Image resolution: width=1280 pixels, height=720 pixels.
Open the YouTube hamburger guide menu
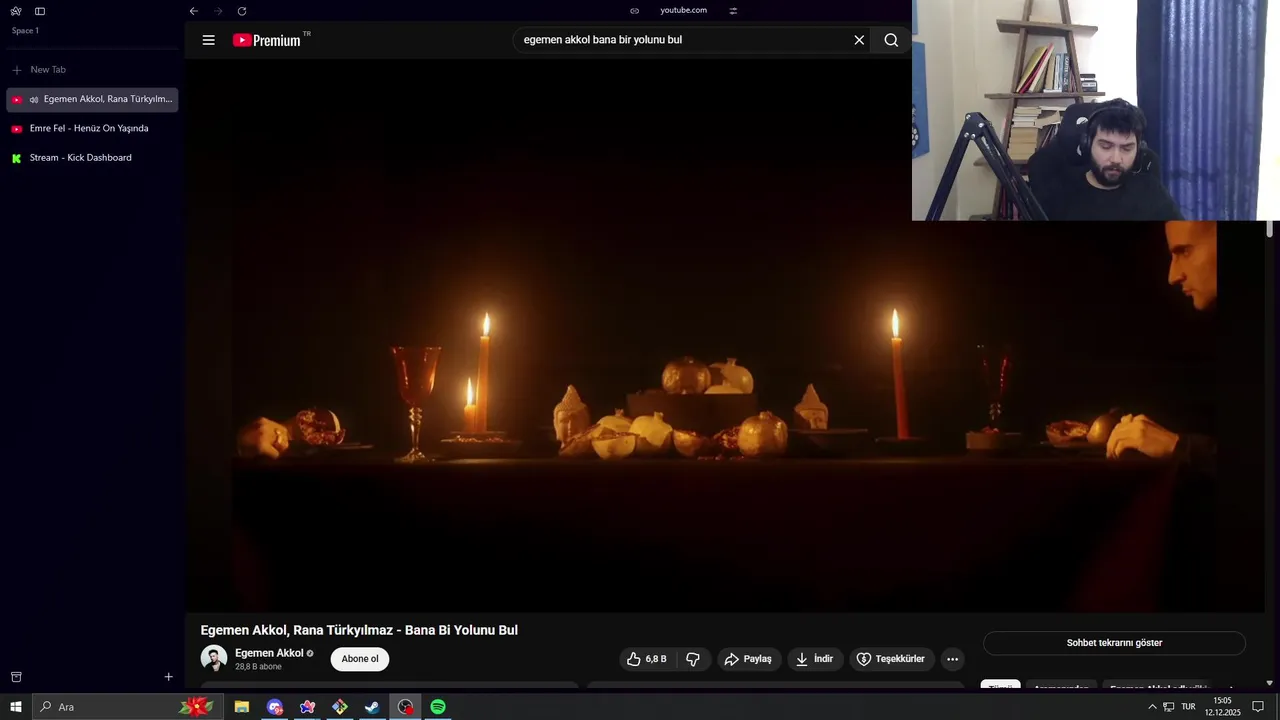coord(208,40)
